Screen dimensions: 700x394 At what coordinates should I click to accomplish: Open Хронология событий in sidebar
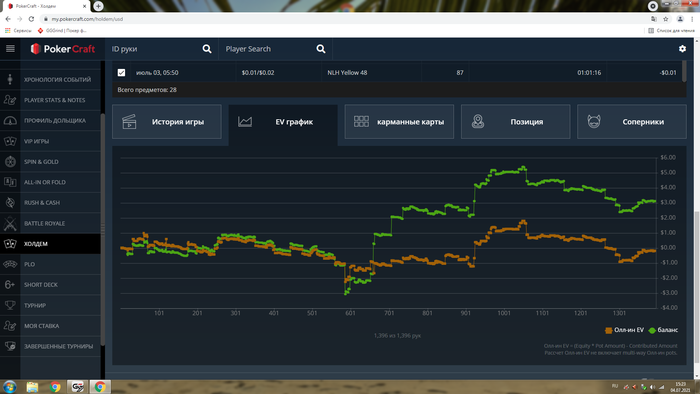click(50, 79)
